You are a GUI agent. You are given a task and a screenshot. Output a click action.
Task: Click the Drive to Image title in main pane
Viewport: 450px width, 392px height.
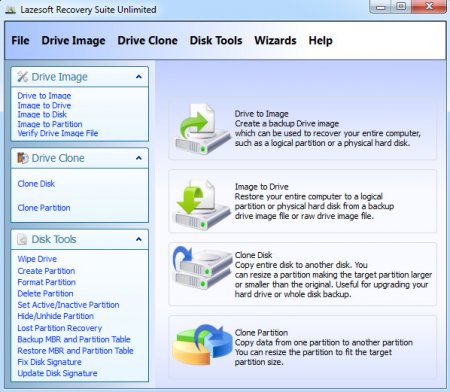point(262,114)
